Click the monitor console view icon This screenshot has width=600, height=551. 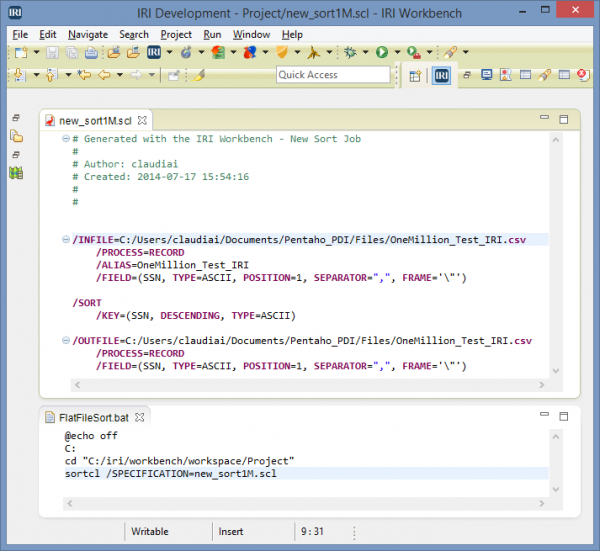(x=486, y=75)
